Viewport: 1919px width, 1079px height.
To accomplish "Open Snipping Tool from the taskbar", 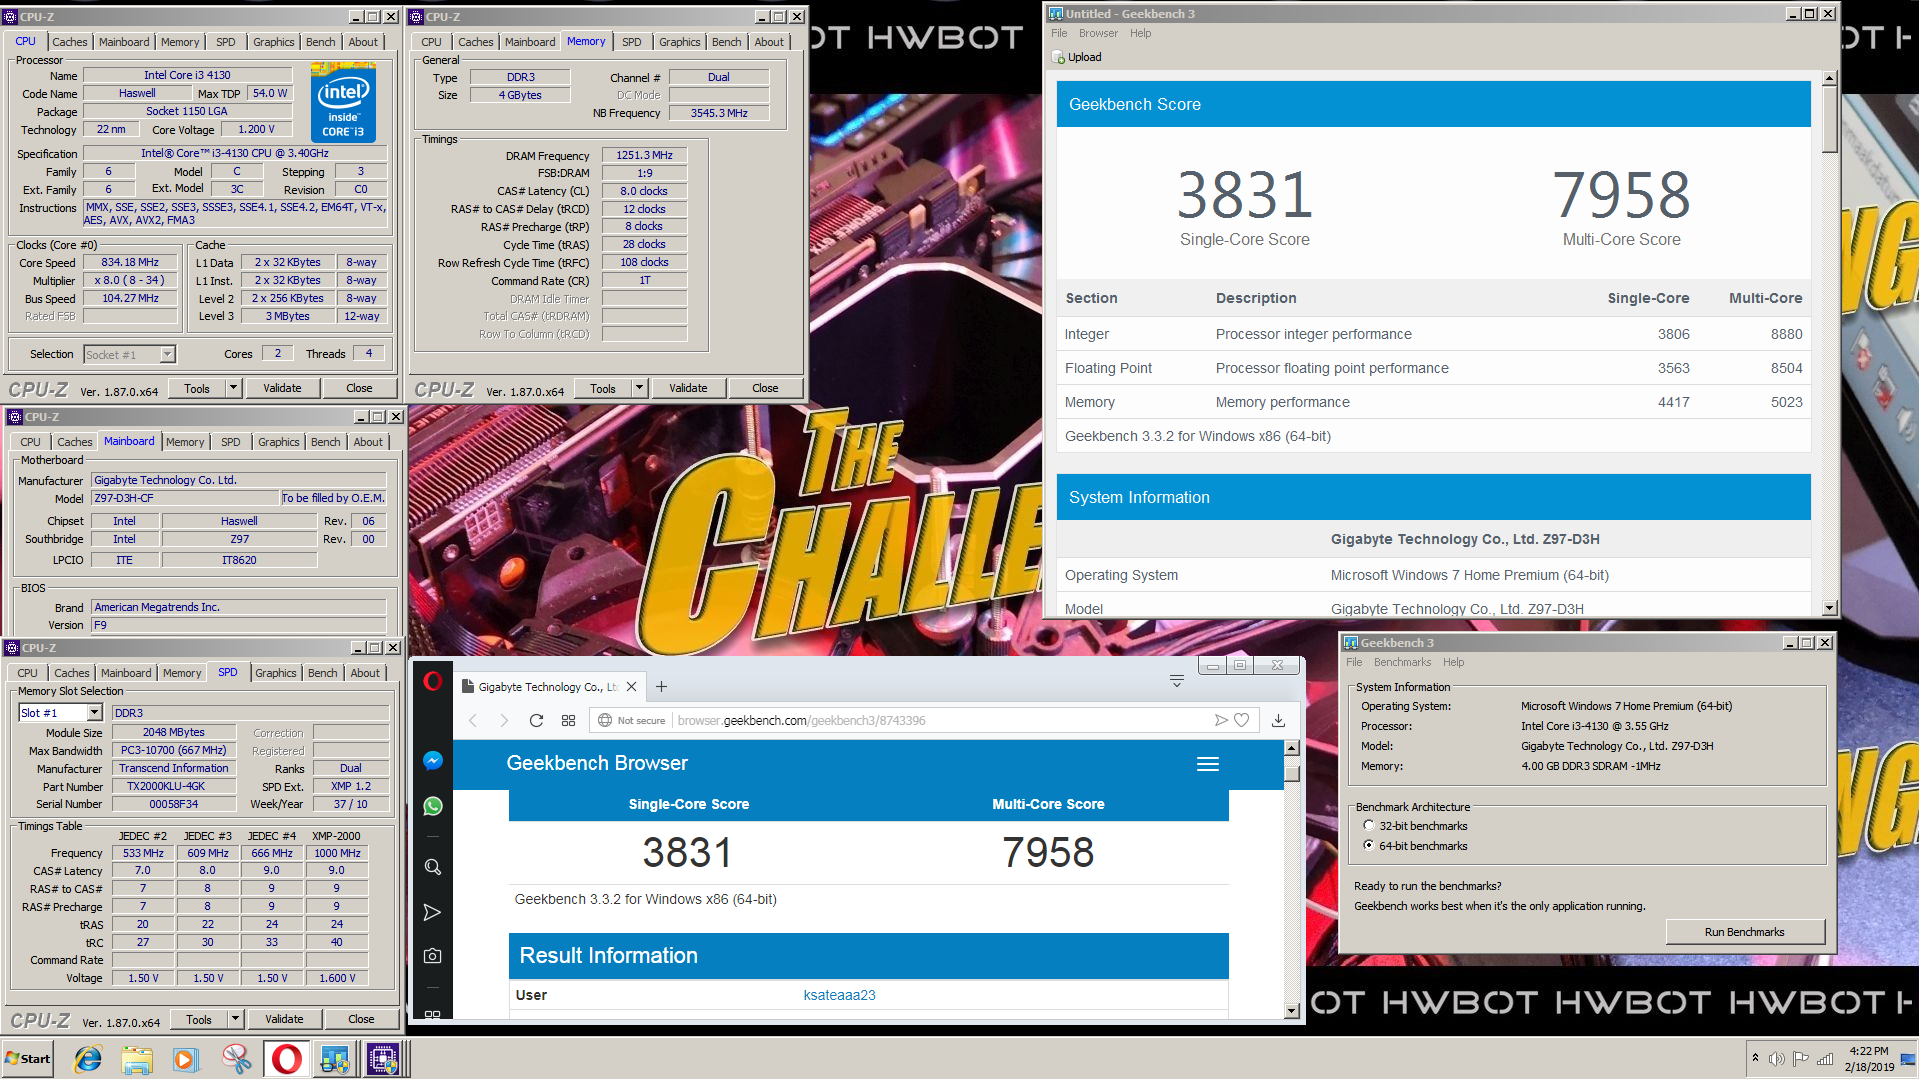I will click(x=236, y=1059).
